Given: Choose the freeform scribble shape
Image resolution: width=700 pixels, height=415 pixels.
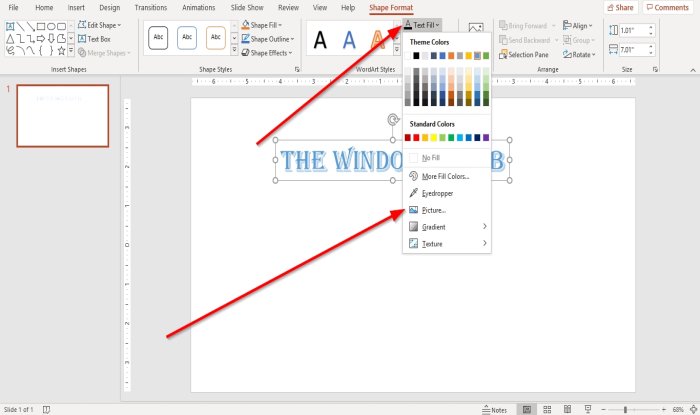Looking at the screenshot, I should 10,51.
